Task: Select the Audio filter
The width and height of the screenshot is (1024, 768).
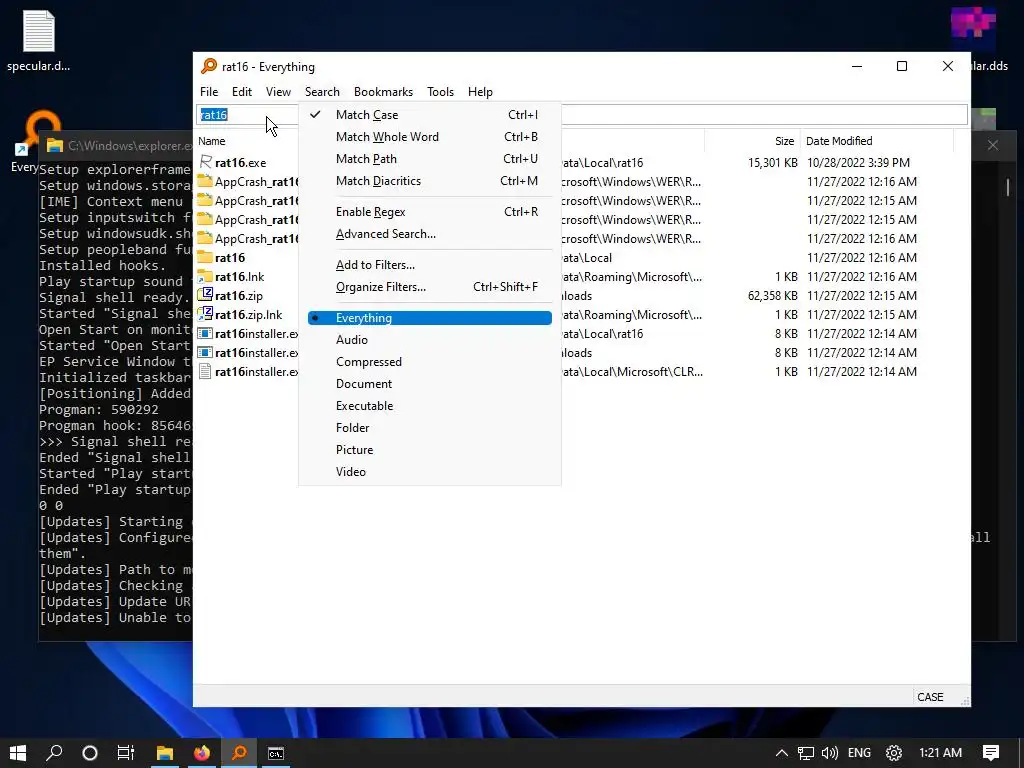Action: click(x=430, y=340)
